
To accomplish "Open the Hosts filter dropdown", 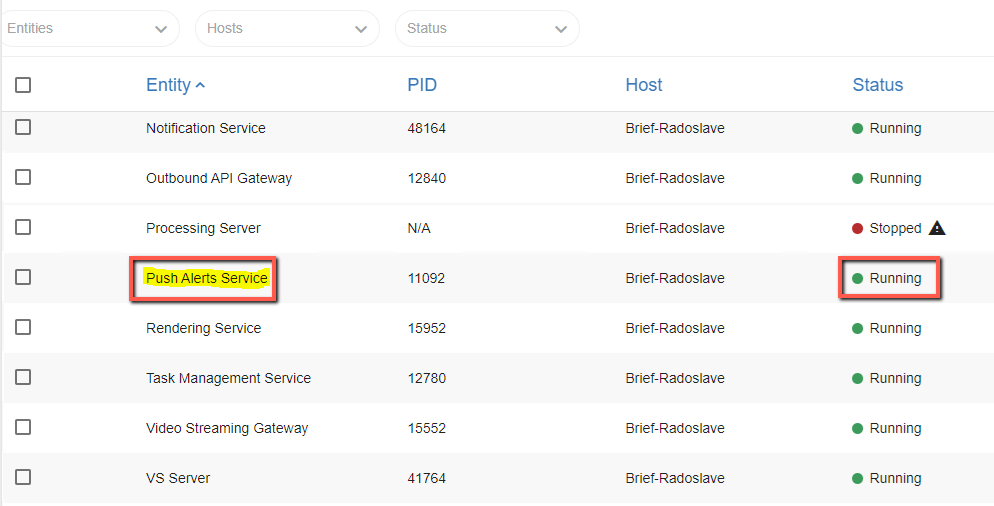I will 287,29.
